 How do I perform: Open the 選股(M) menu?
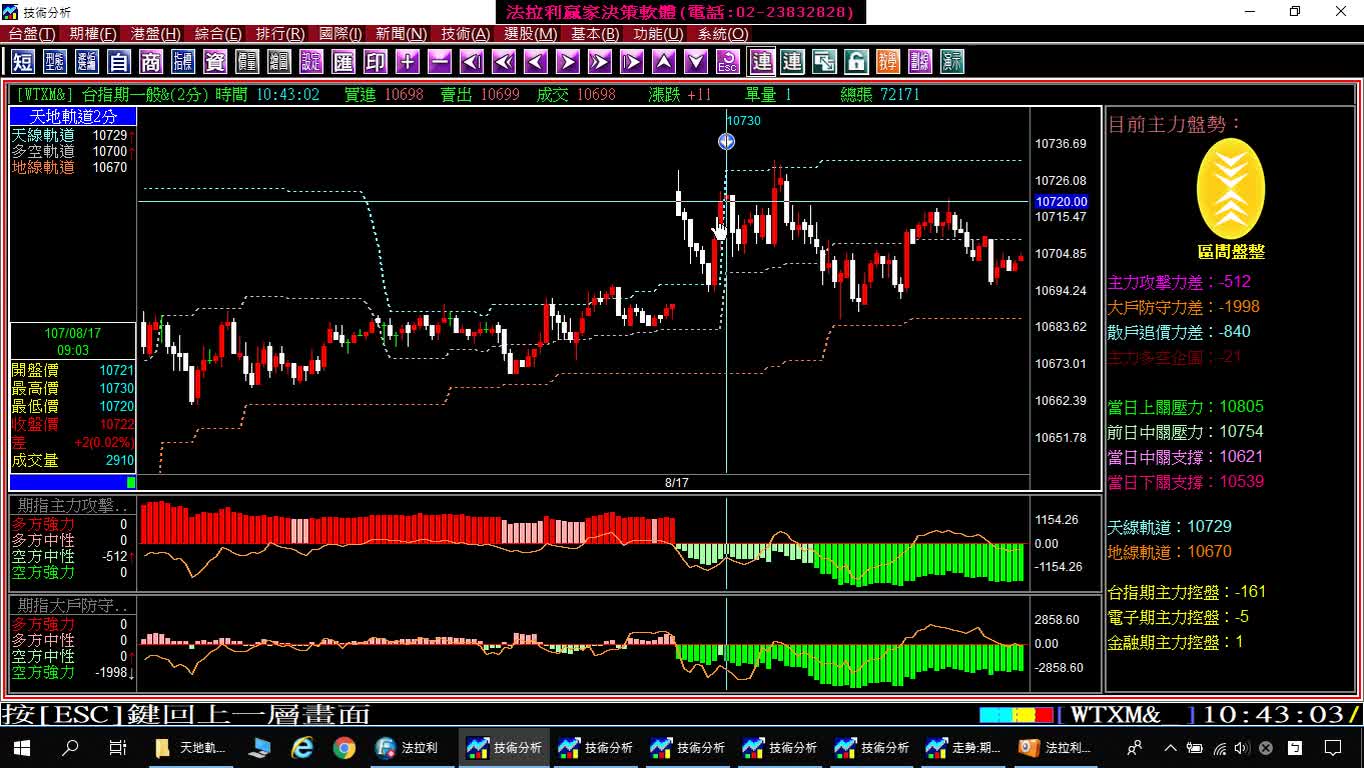click(x=530, y=34)
